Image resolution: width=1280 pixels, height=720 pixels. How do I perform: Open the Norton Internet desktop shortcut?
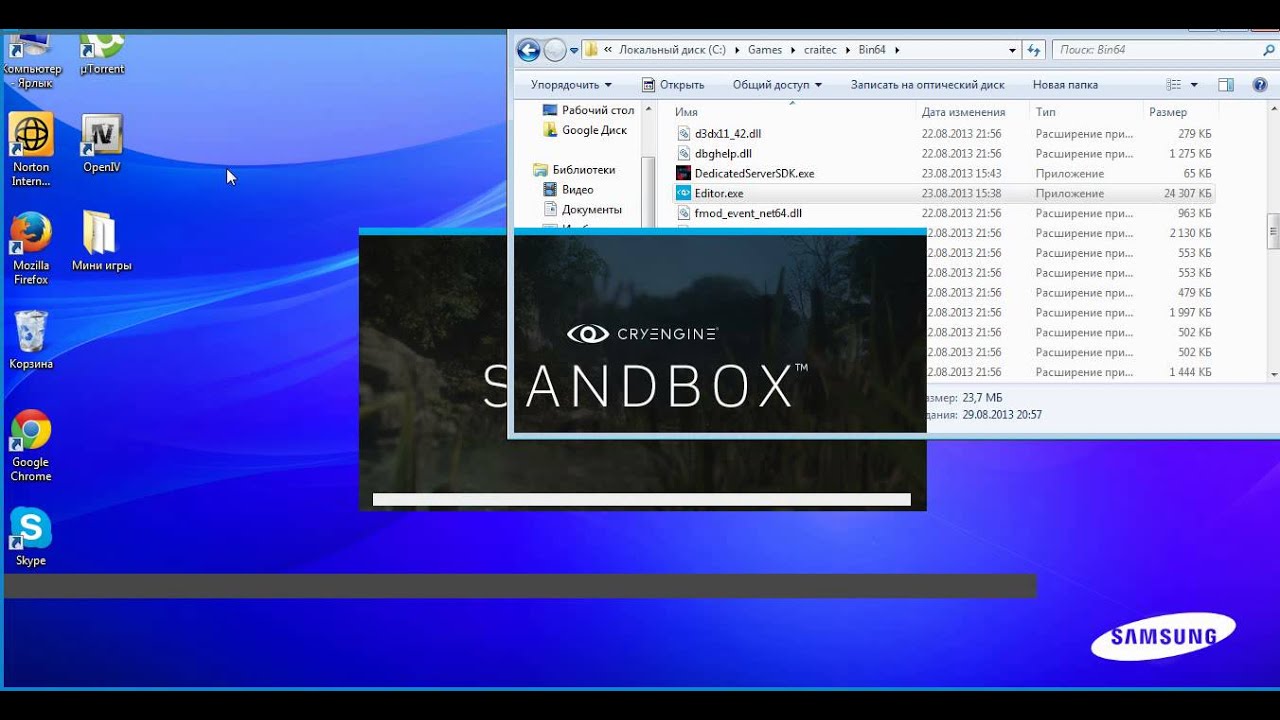point(31,150)
